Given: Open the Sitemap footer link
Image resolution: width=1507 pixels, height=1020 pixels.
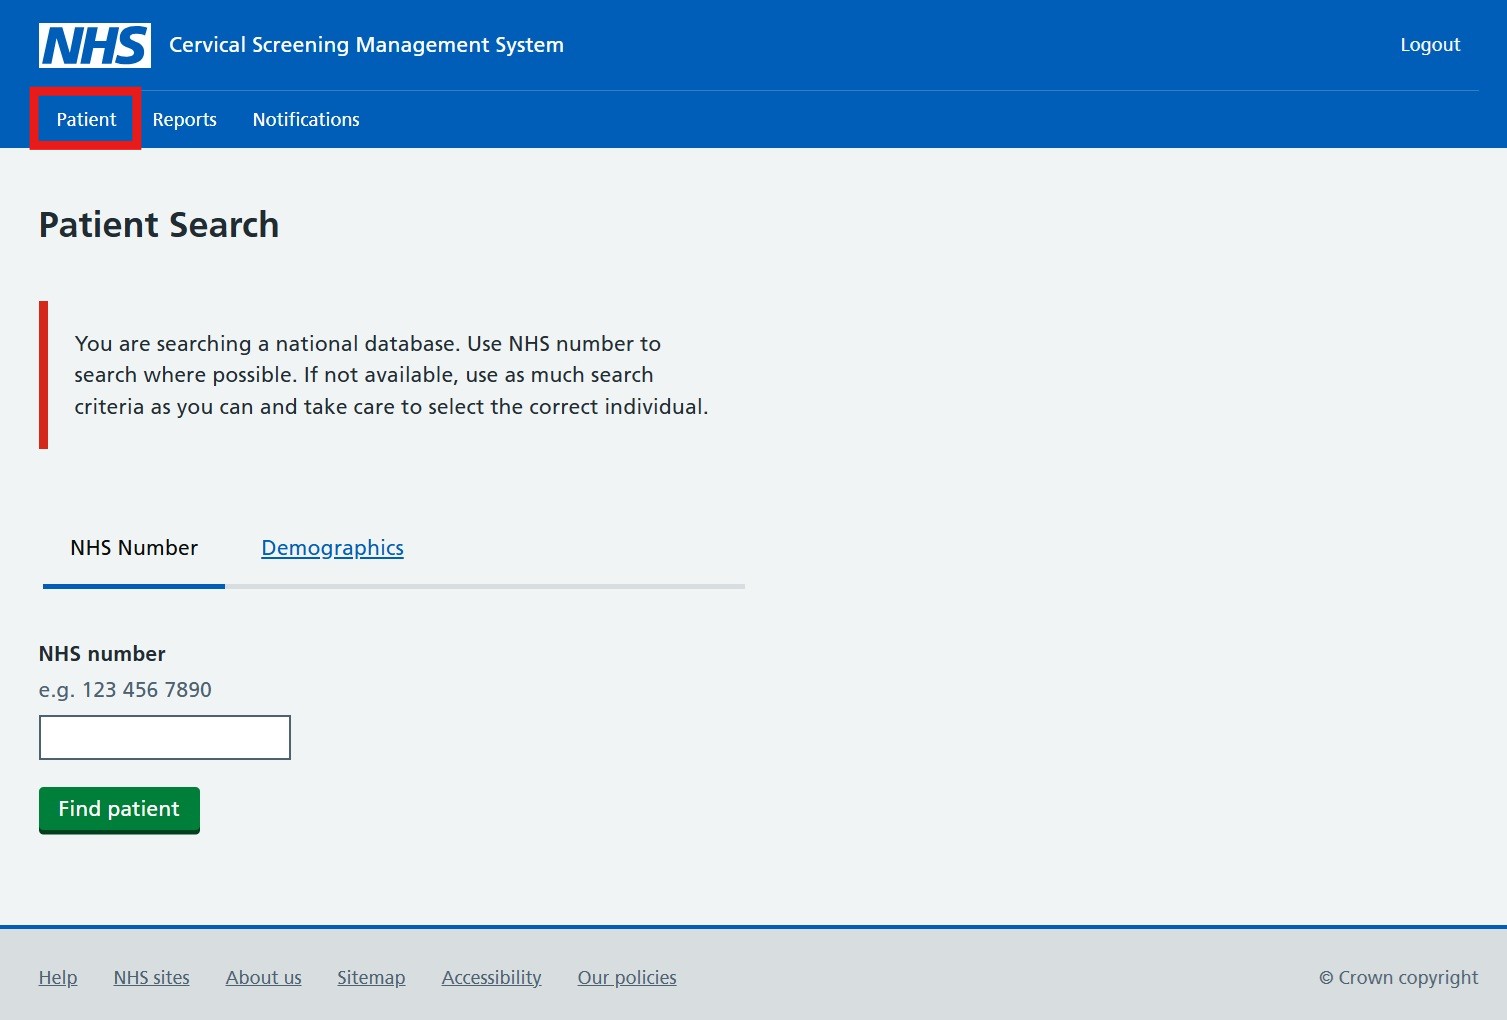Looking at the screenshot, I should tap(371, 977).
